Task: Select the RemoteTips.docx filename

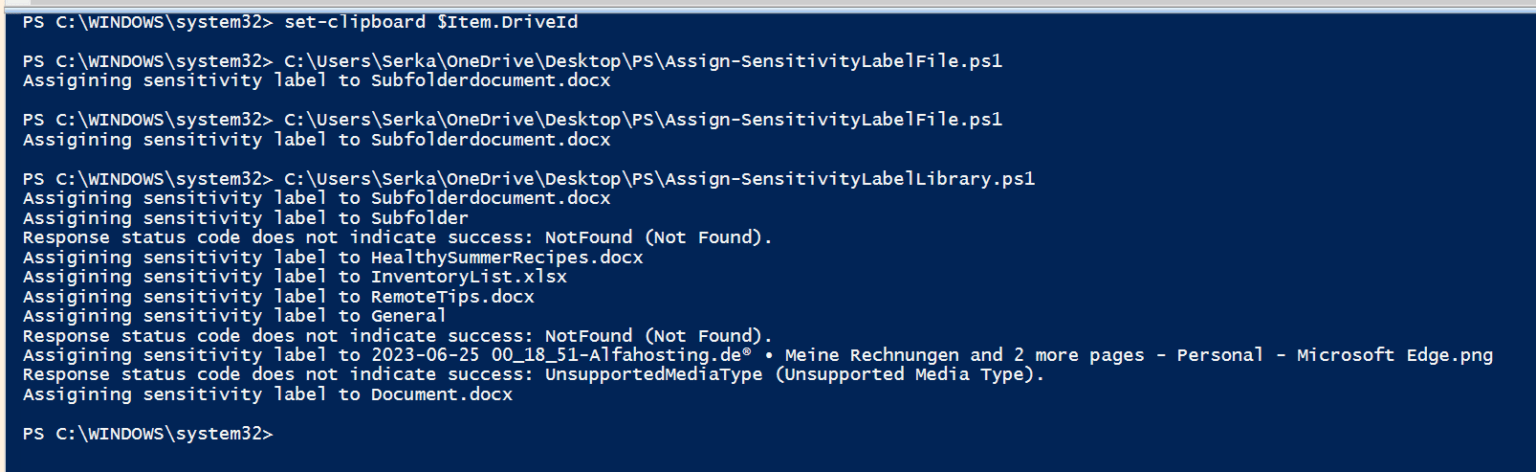Action: pyautogui.click(x=452, y=297)
